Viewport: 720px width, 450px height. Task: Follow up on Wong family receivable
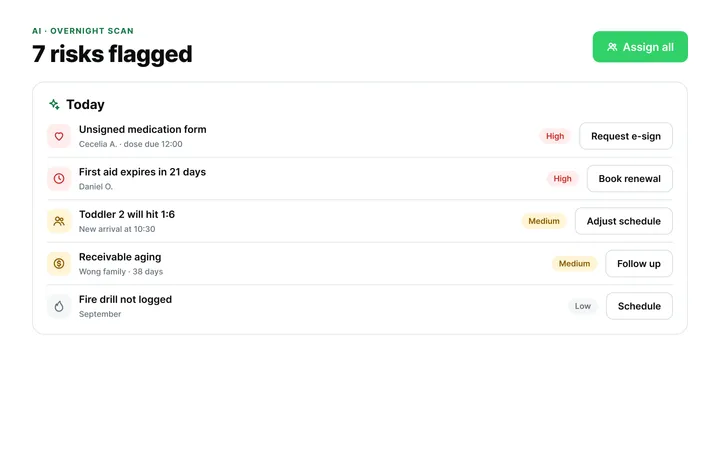(639, 264)
